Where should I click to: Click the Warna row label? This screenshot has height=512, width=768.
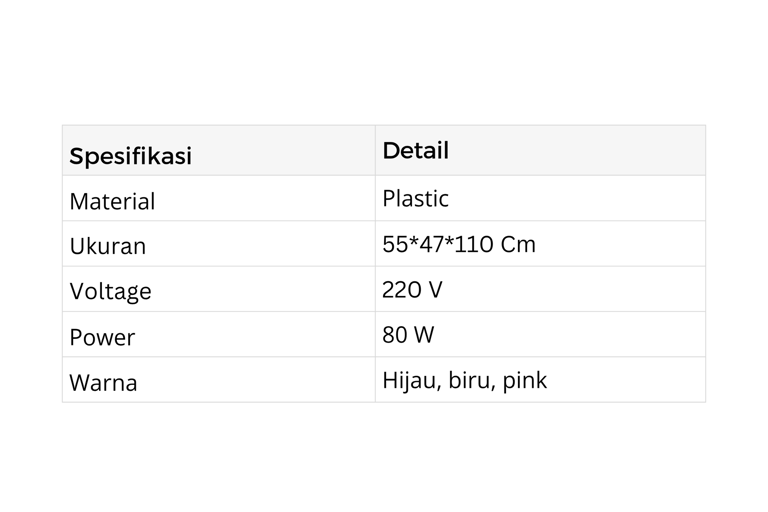tap(103, 382)
